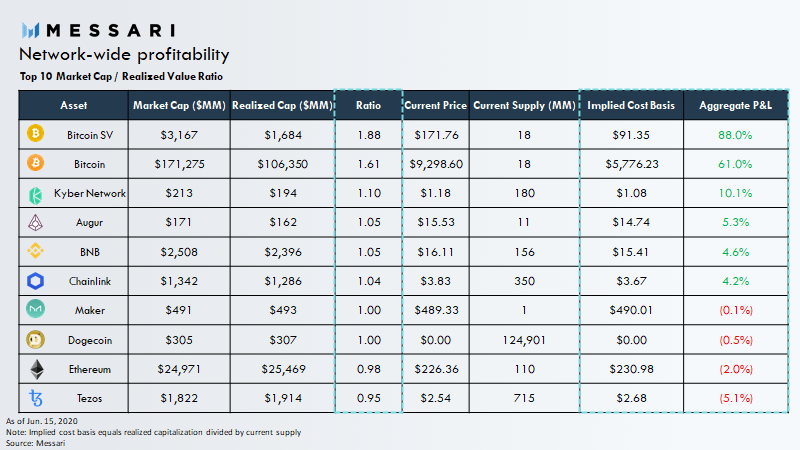The height and width of the screenshot is (450, 800).
Task: Click the Aggregate P&L column header
Action: [x=736, y=105]
